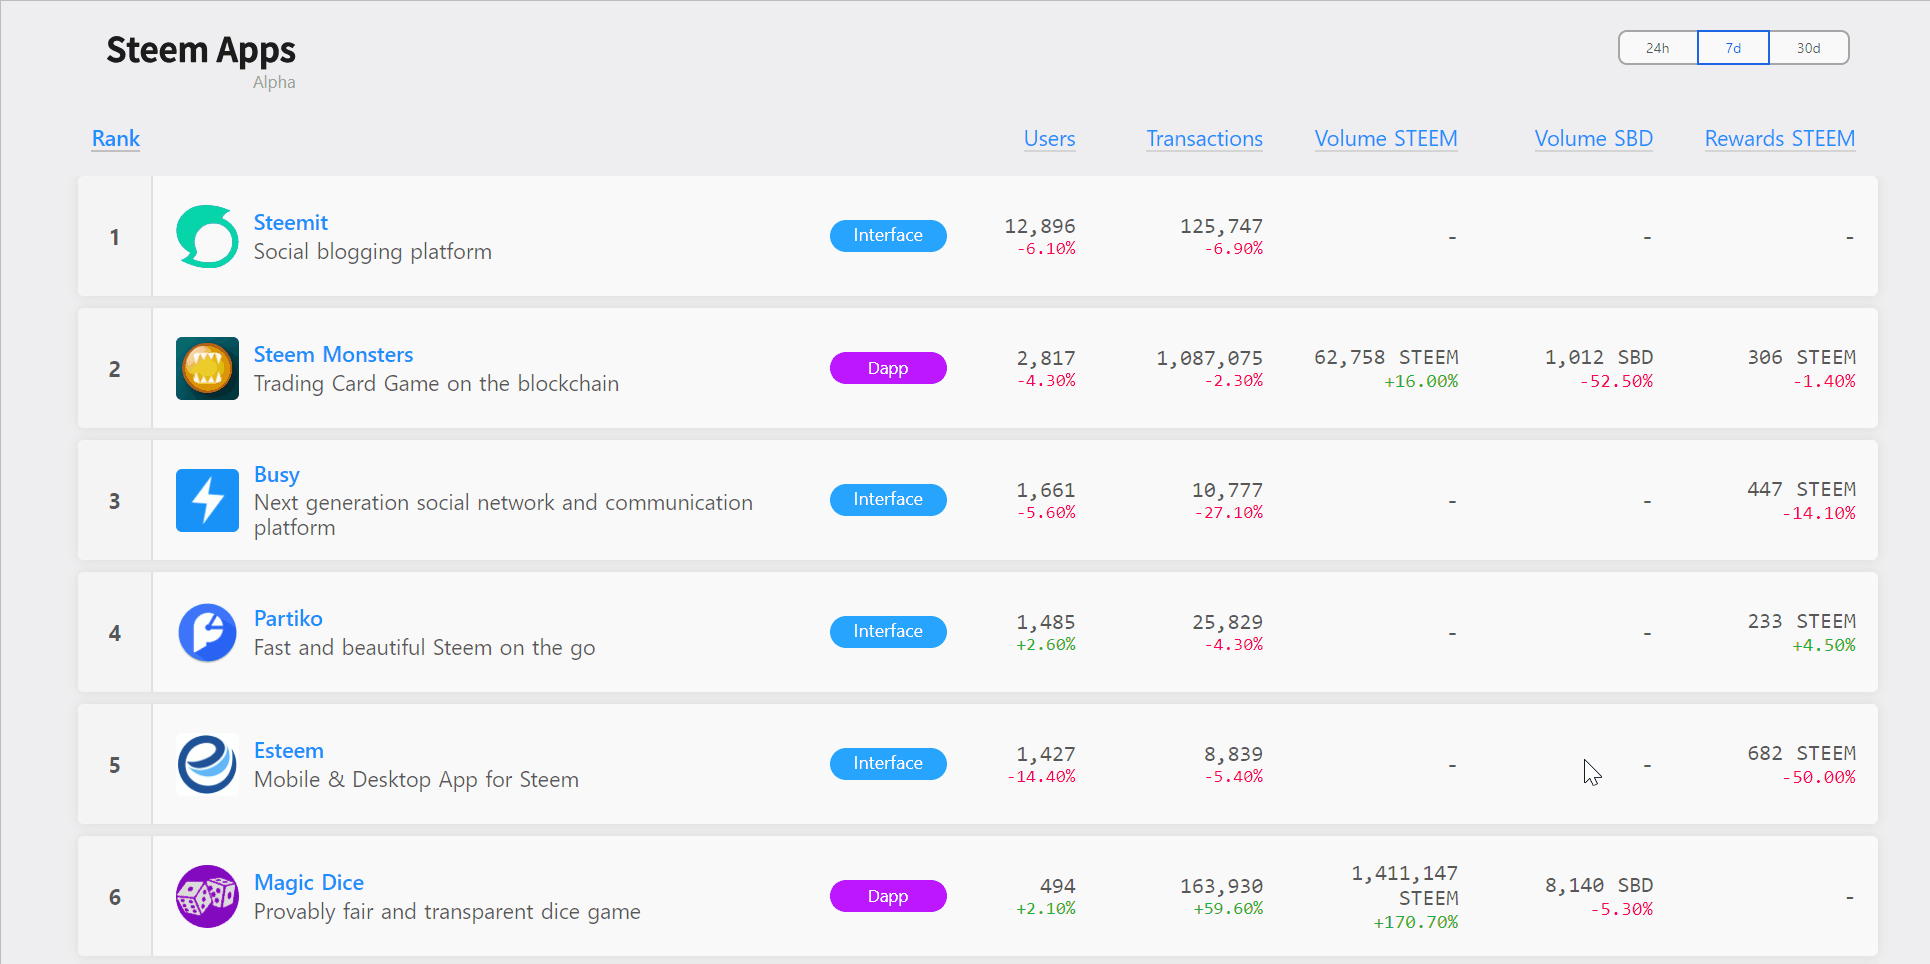
Task: Click Magic Dice transactions 163,930
Action: click(x=1221, y=887)
